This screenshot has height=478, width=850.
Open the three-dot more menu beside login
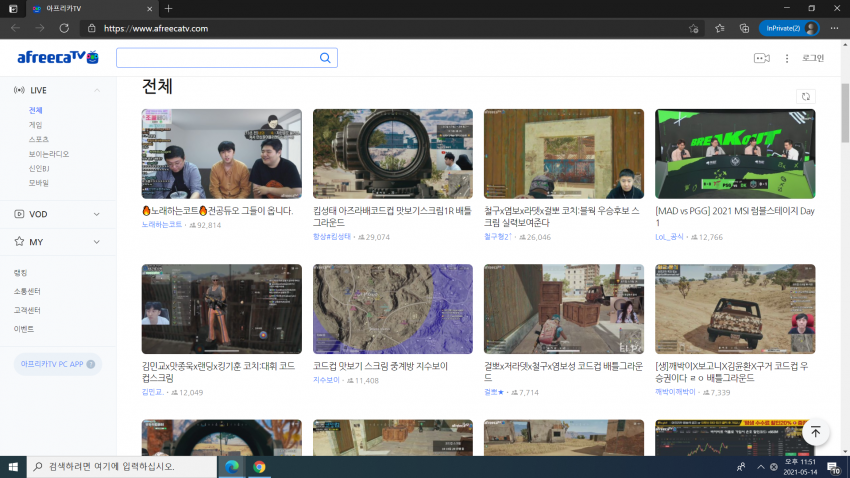[x=787, y=58]
